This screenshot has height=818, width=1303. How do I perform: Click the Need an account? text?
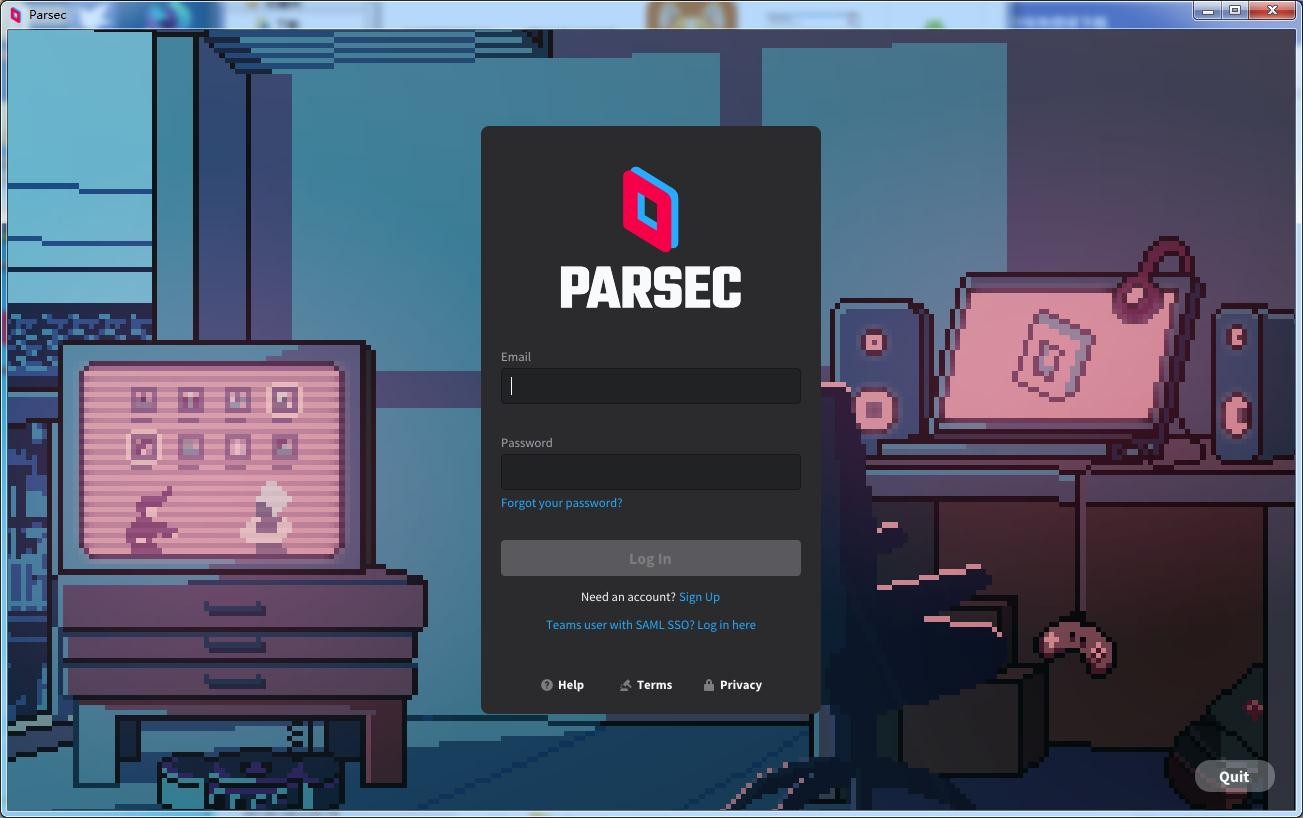pyautogui.click(x=628, y=597)
